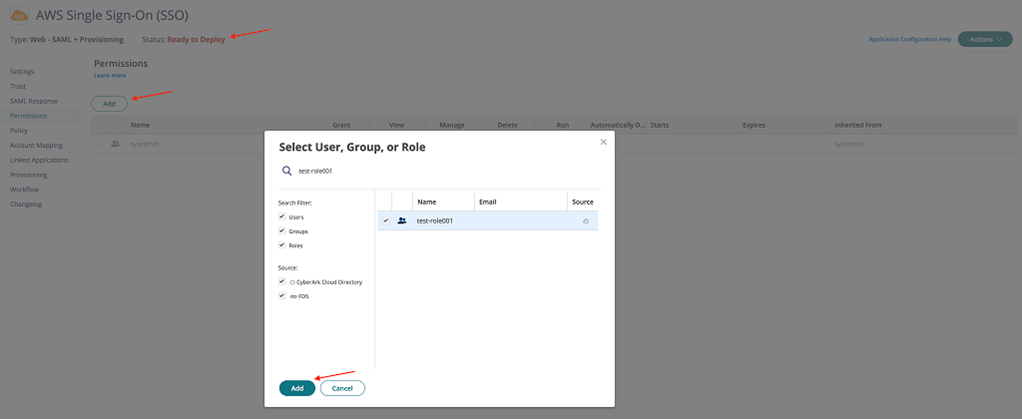The height and width of the screenshot is (419, 1022).
Task: Toggle the CyberArk Cloud Directory source checkbox
Action: click(282, 281)
